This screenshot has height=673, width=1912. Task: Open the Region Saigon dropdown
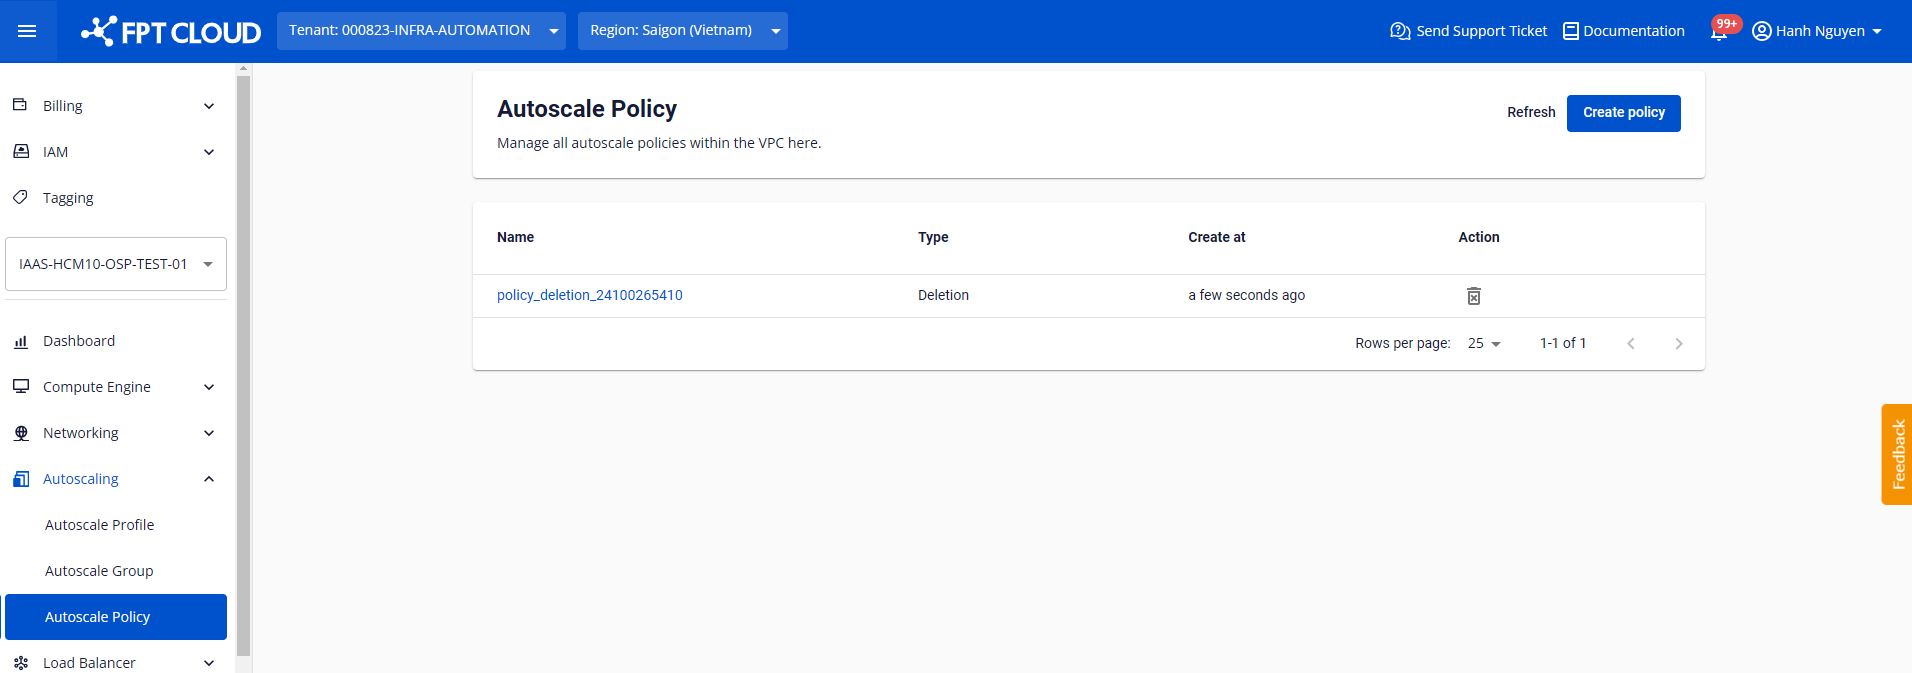[682, 31]
